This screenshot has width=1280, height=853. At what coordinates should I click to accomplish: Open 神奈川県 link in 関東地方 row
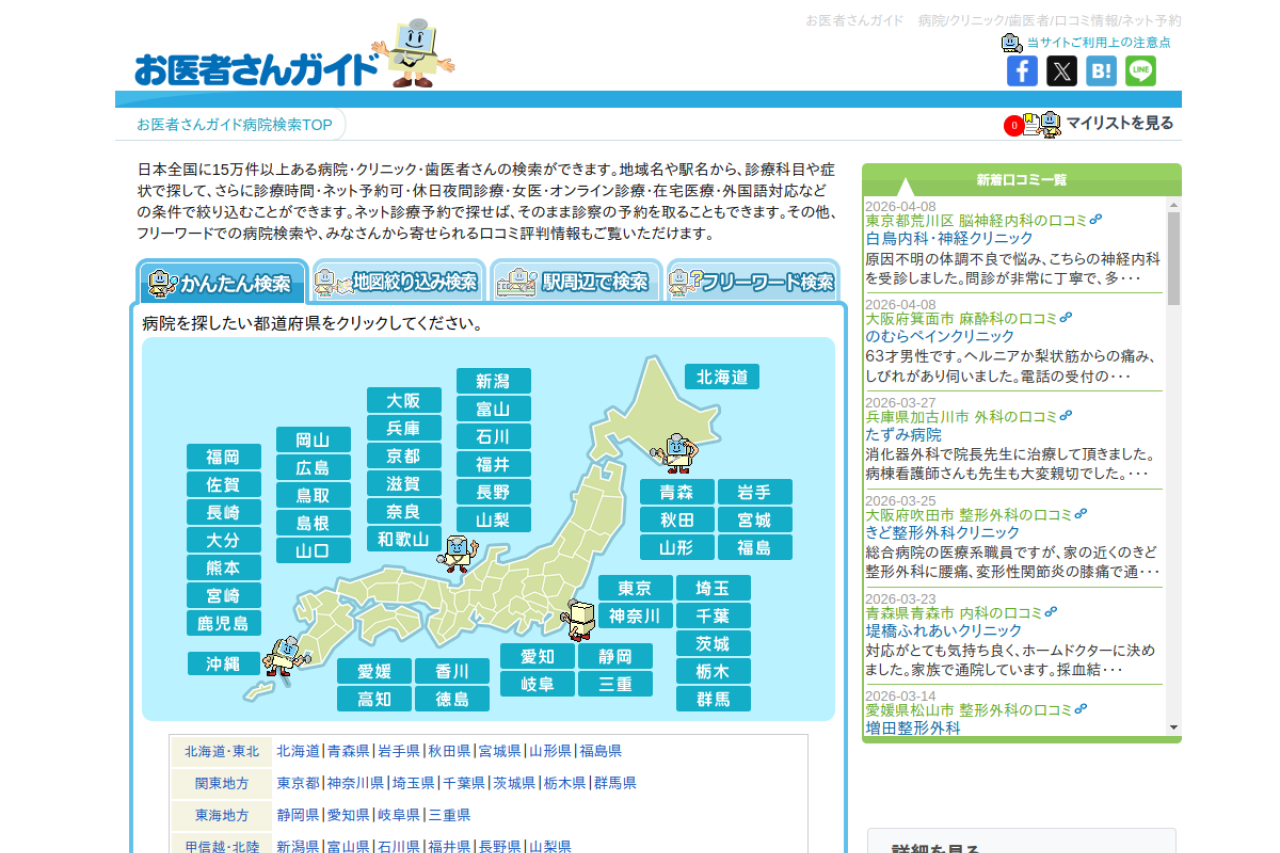click(355, 783)
